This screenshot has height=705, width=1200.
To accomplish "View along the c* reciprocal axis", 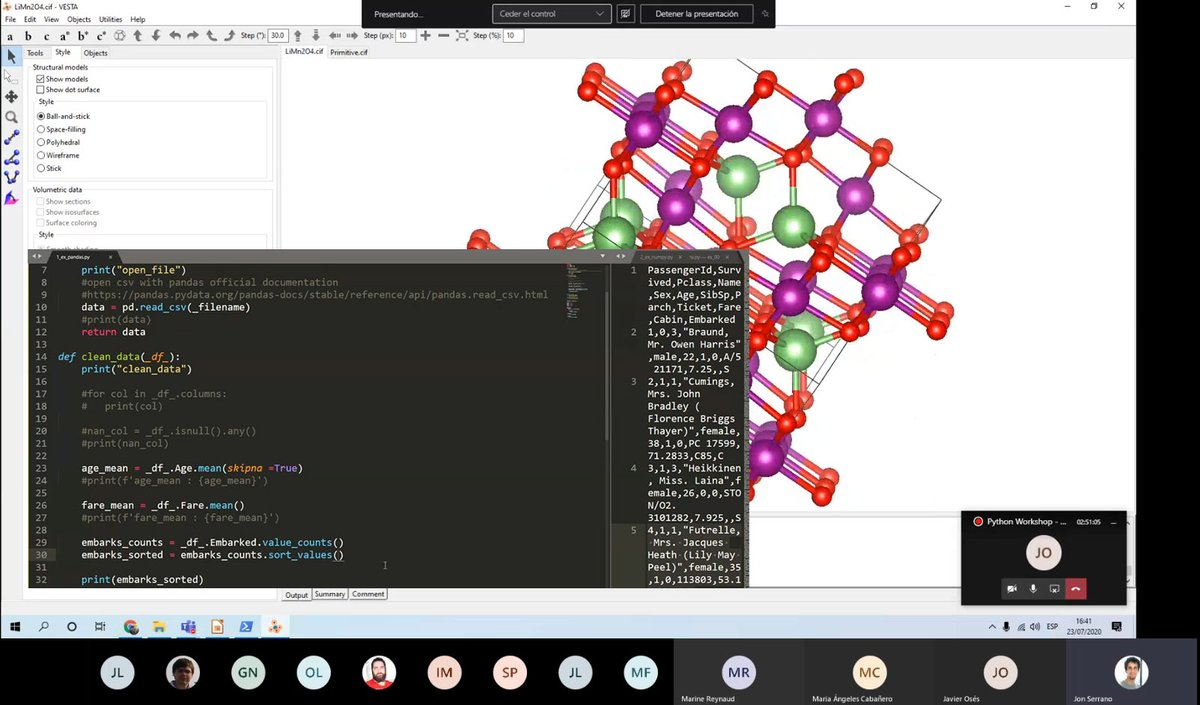I will [x=101, y=36].
